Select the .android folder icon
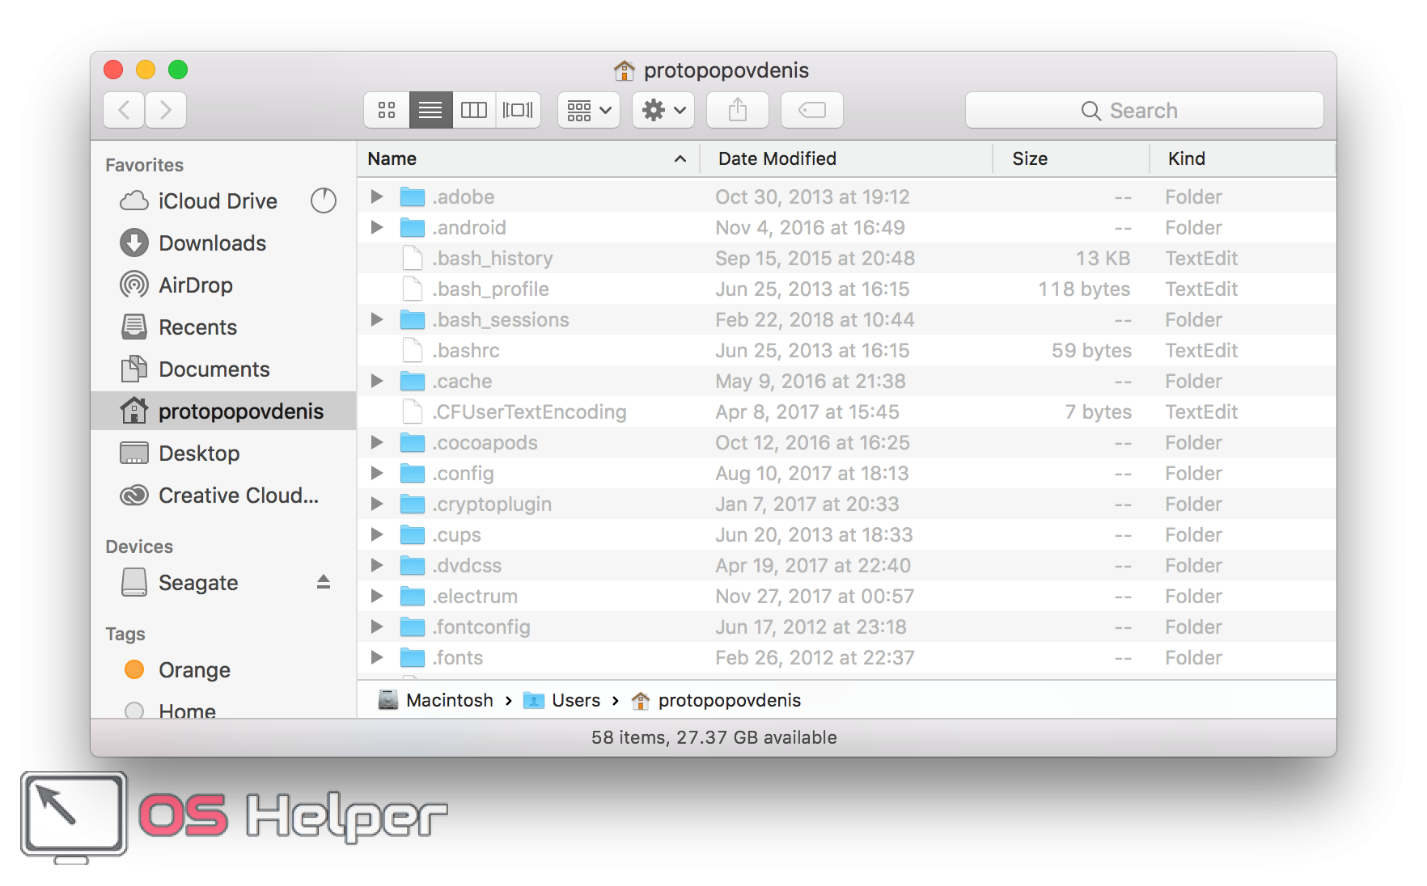This screenshot has width=1427, height=886. (x=412, y=228)
